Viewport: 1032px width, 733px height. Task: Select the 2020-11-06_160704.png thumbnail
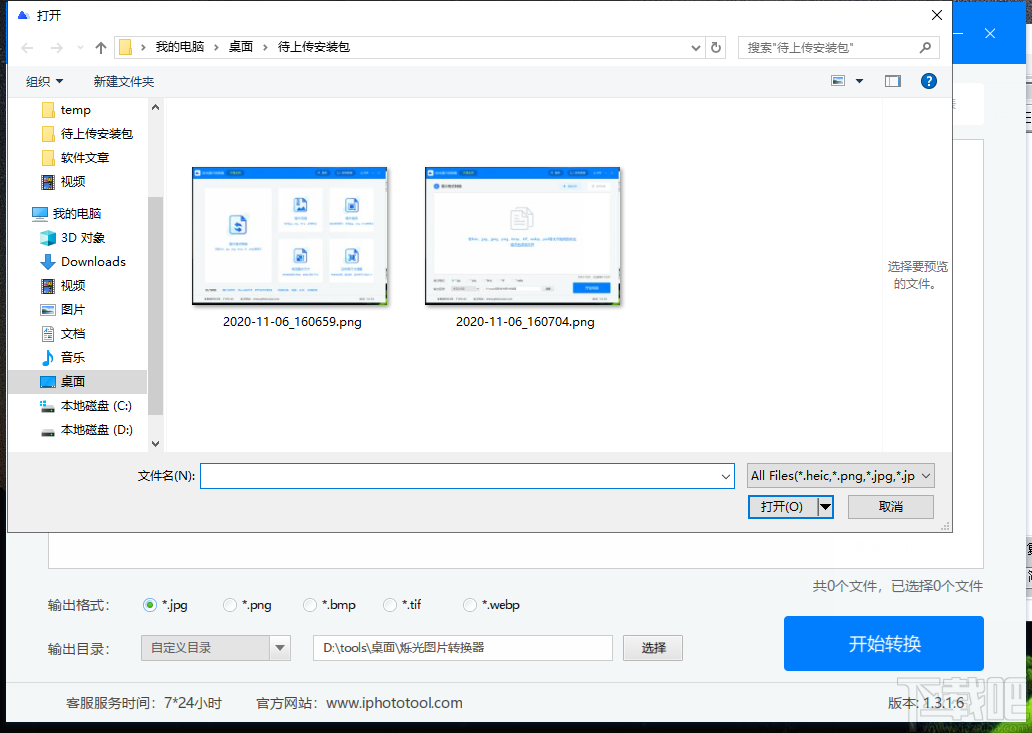tap(522, 236)
